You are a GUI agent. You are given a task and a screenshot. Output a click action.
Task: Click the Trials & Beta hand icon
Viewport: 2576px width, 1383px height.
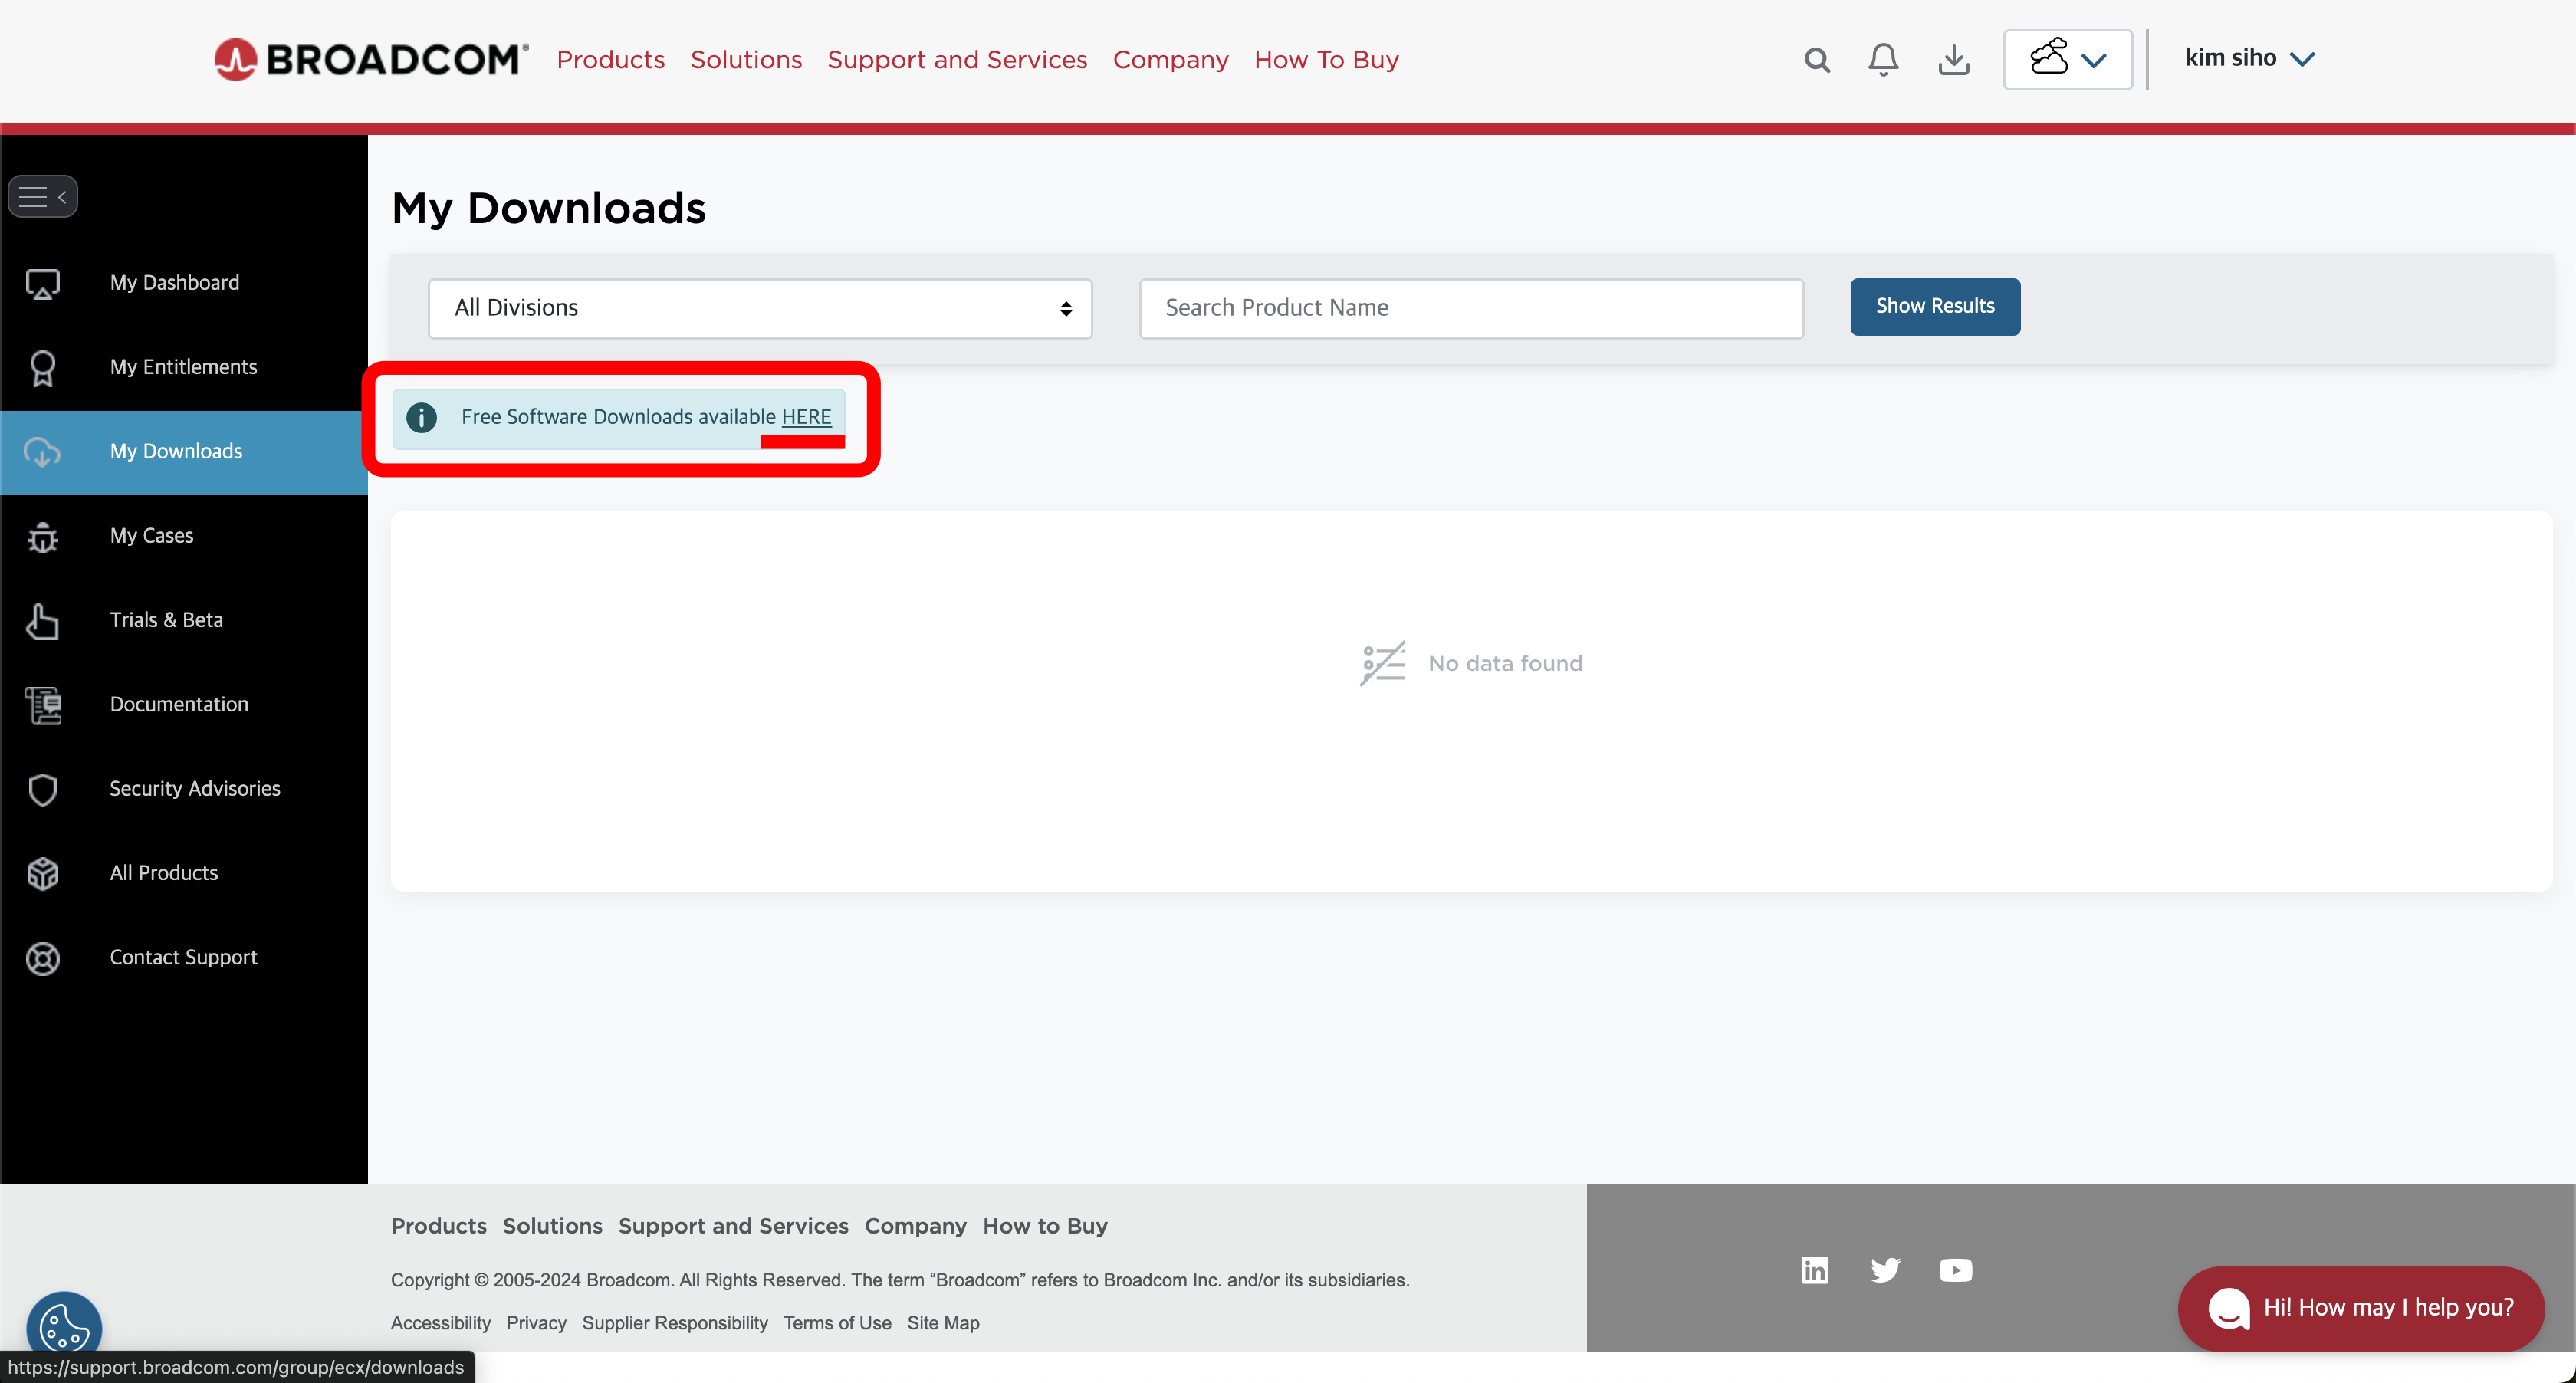[x=43, y=621]
